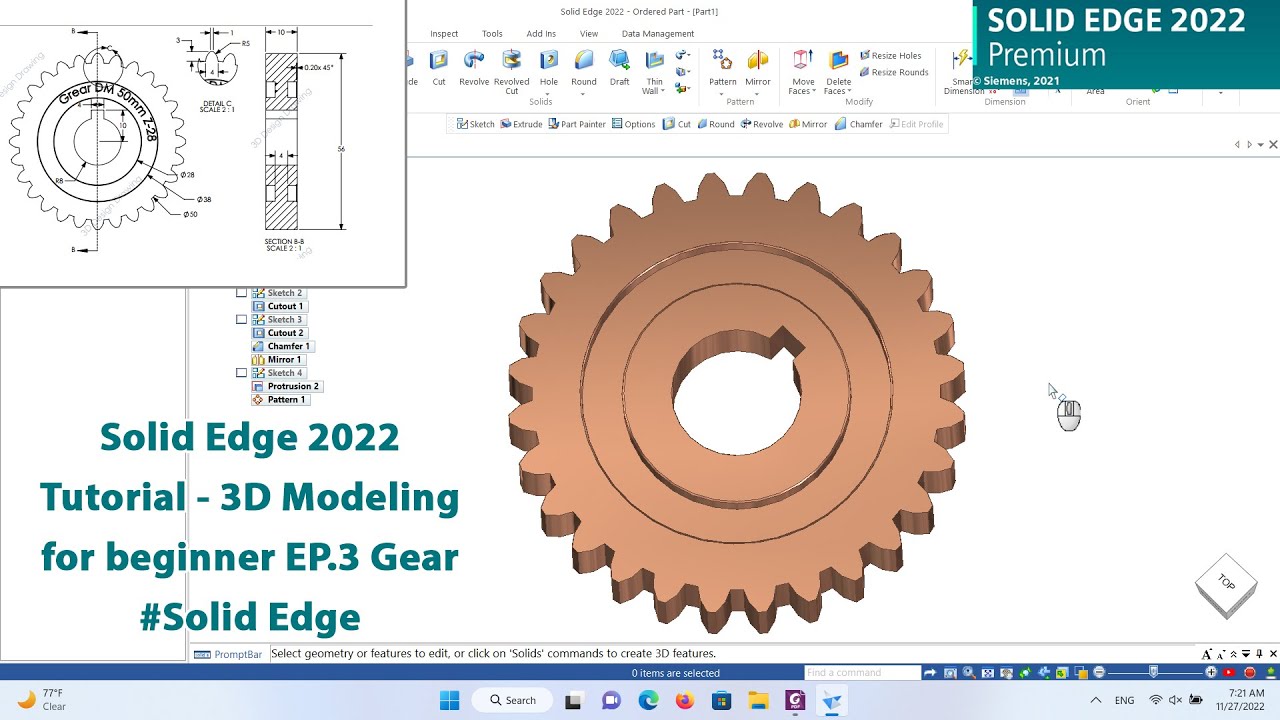
Task: Open File Explorer from the taskbar
Action: tap(758, 700)
